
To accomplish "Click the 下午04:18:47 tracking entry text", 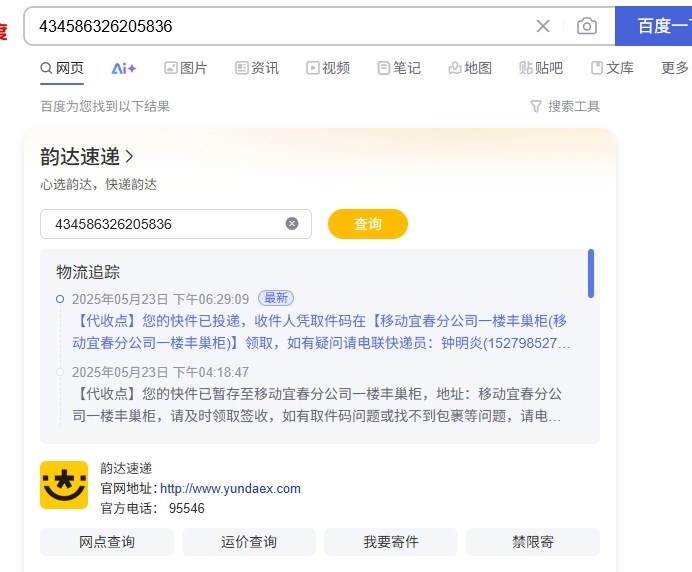I will 317,405.
